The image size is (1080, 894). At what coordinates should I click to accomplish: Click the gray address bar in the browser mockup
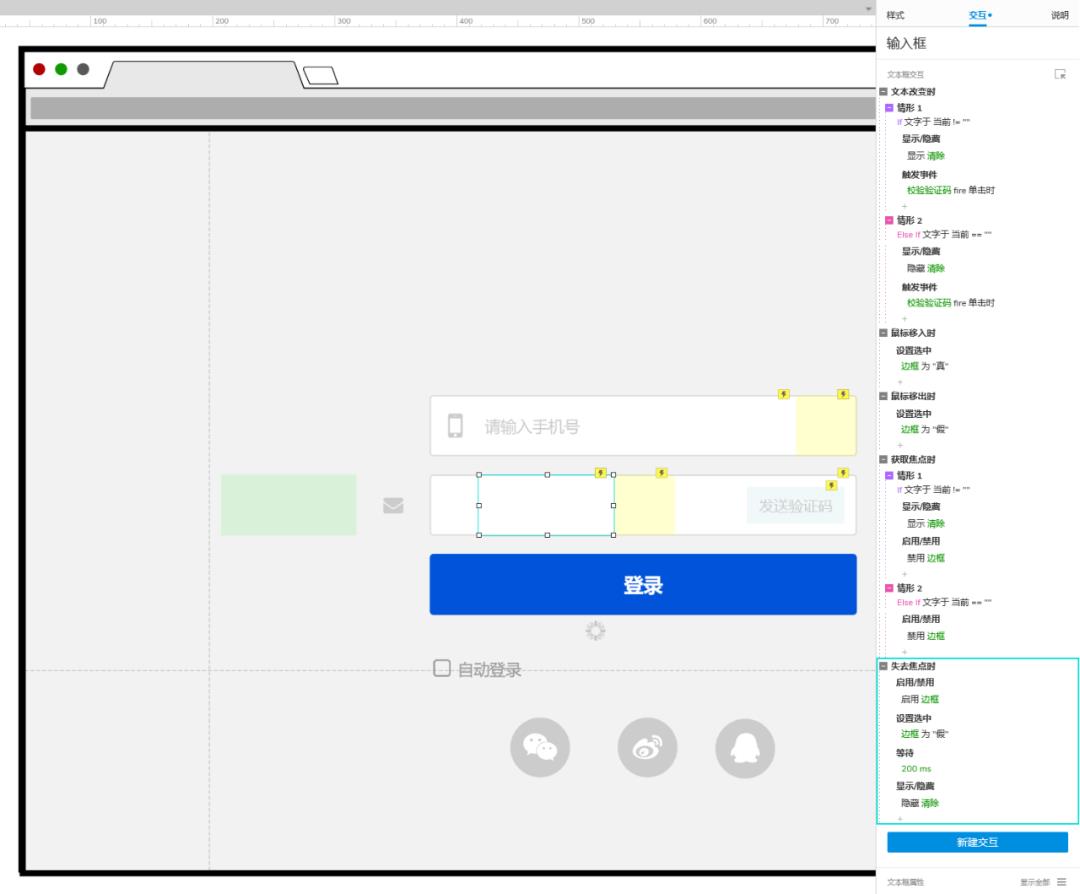[x=453, y=108]
